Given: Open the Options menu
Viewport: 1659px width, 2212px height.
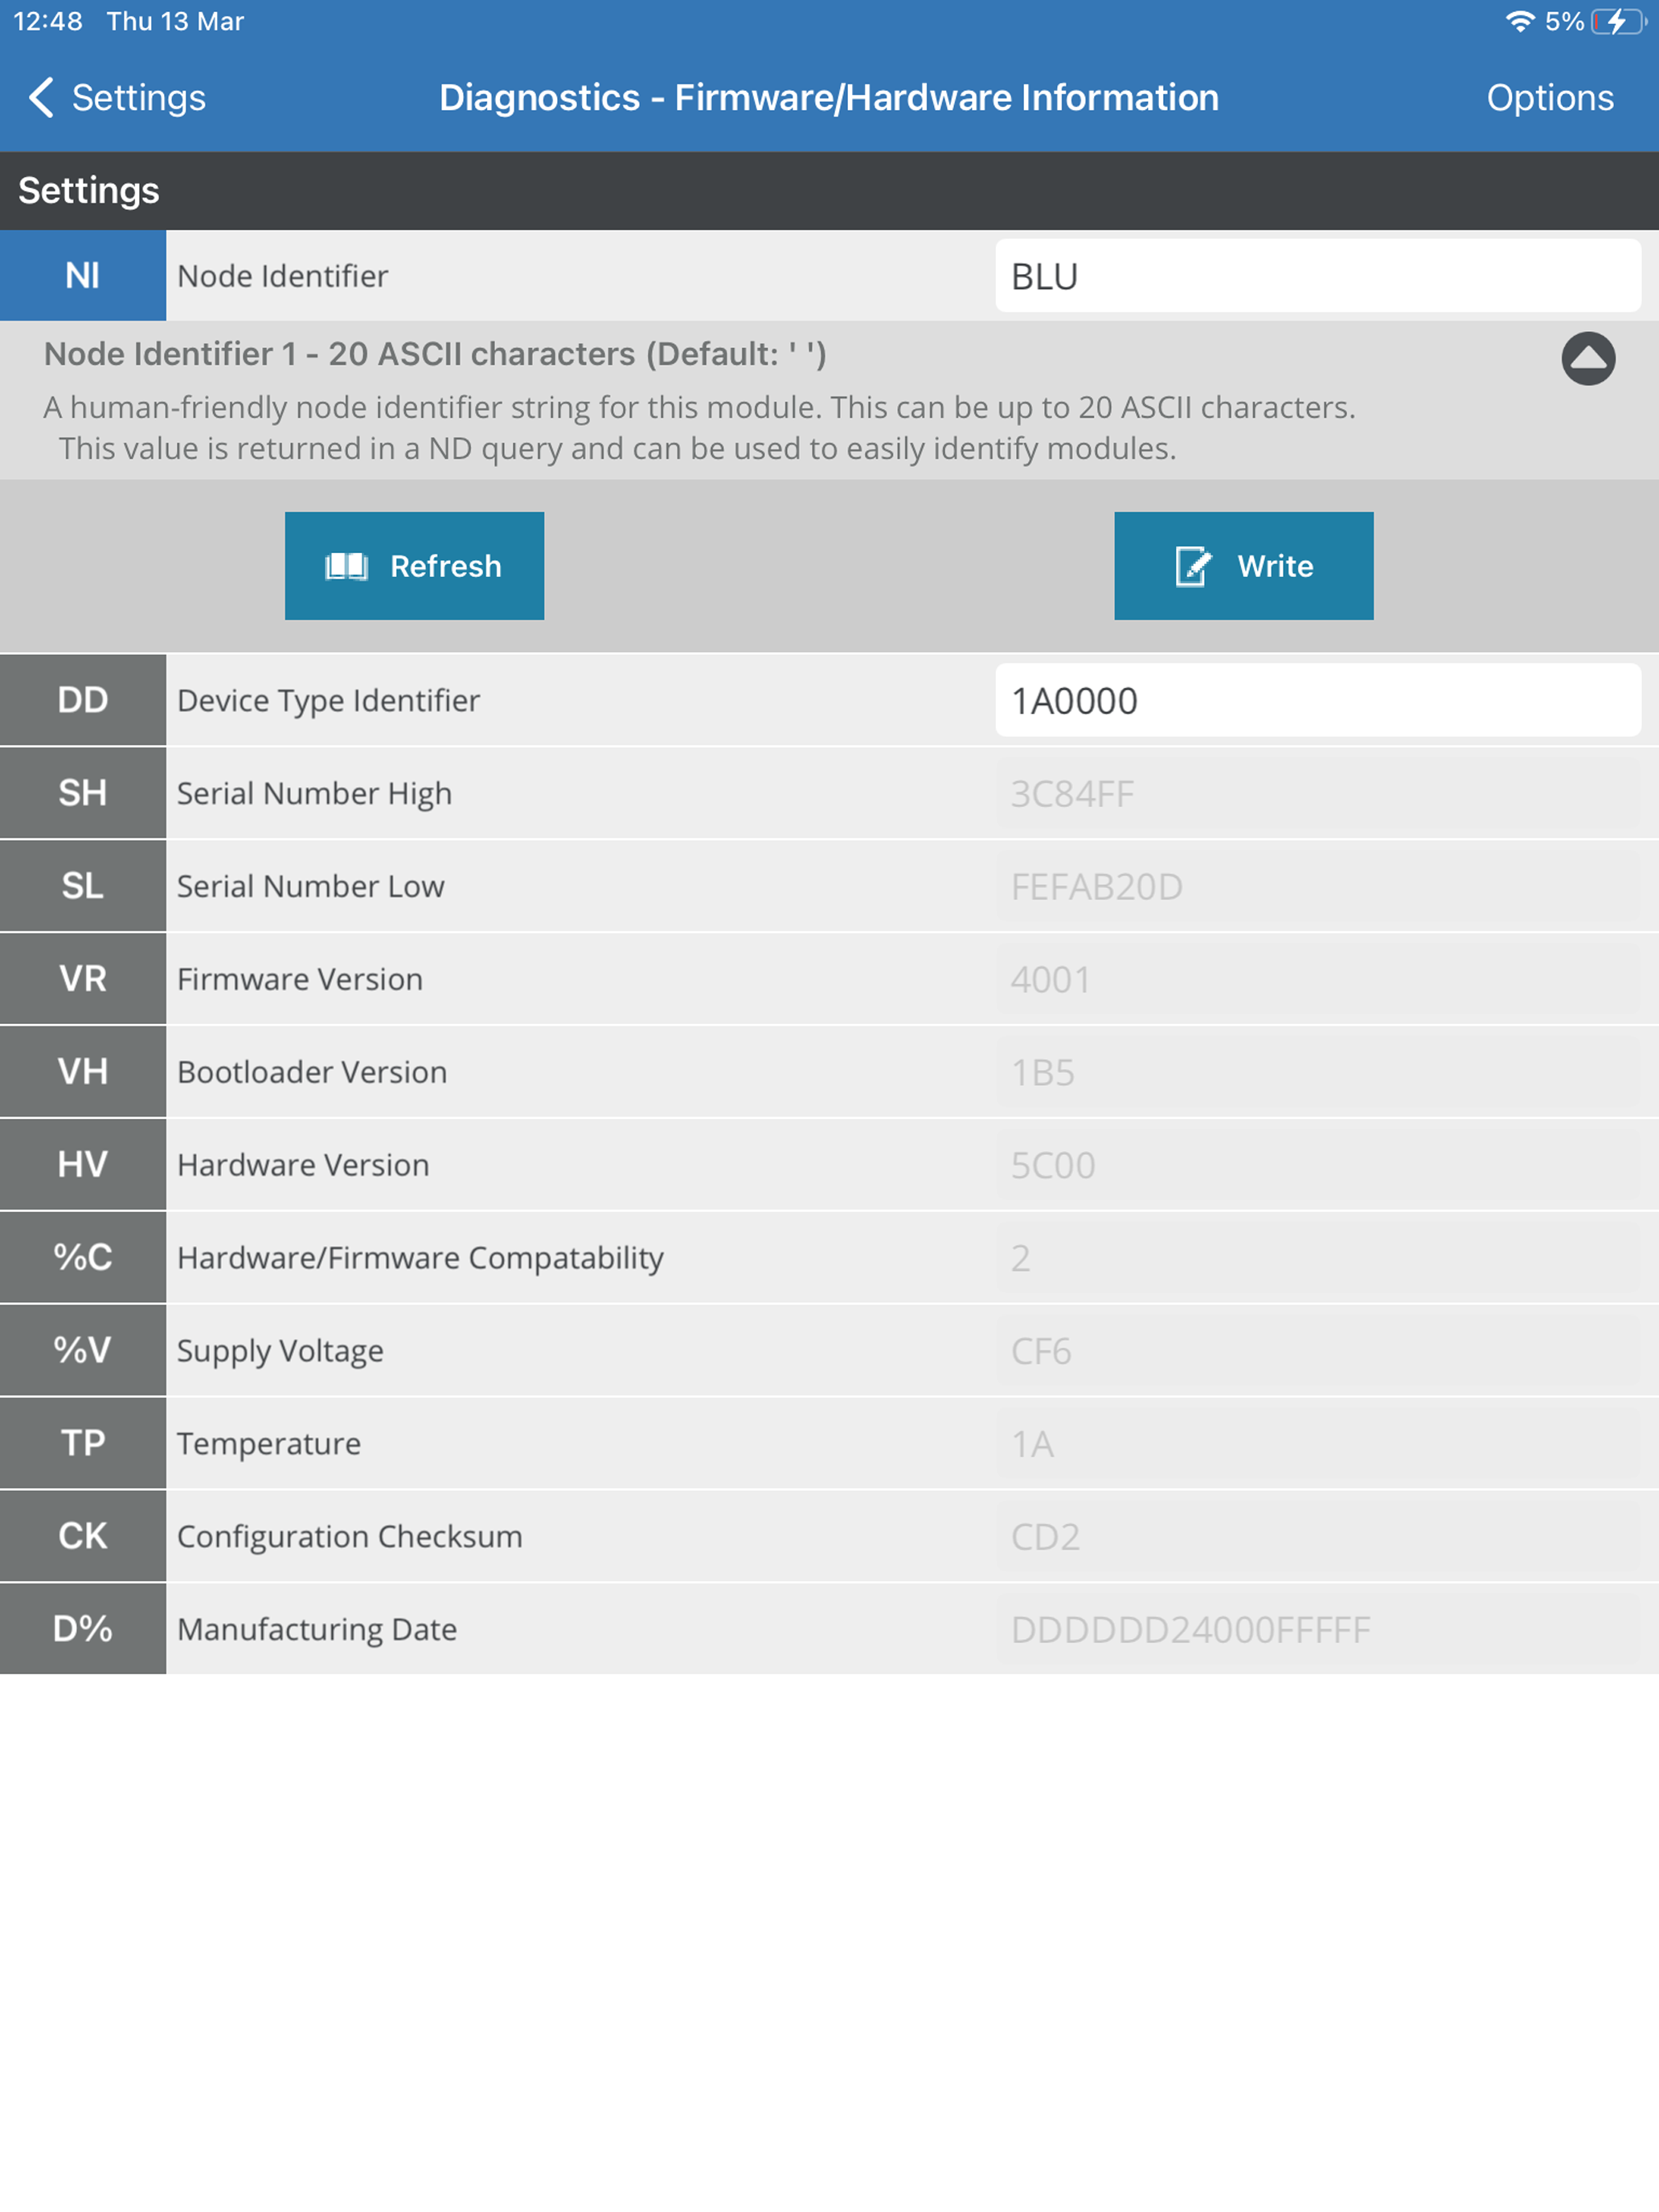Looking at the screenshot, I should pos(1549,98).
